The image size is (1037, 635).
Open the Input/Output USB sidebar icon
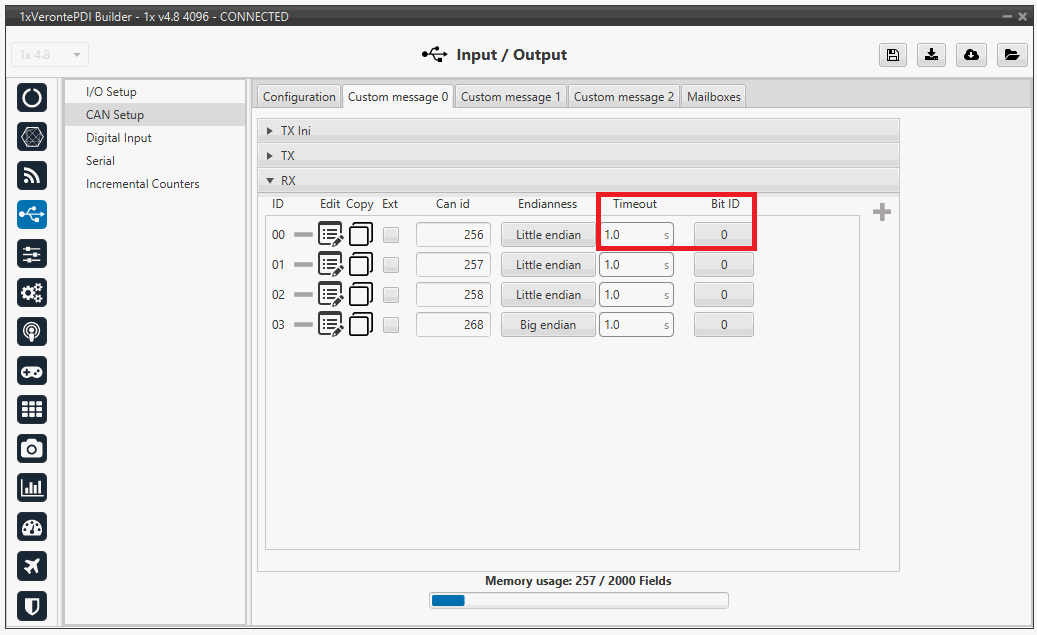(32, 214)
